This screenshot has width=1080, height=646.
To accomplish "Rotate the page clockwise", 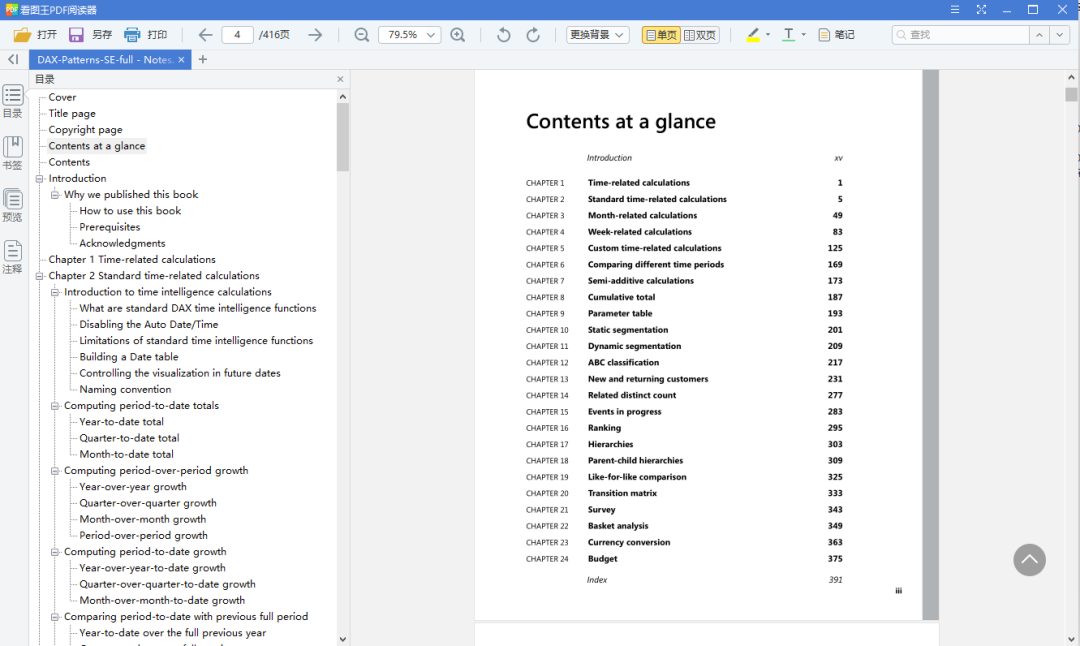I will tap(533, 35).
